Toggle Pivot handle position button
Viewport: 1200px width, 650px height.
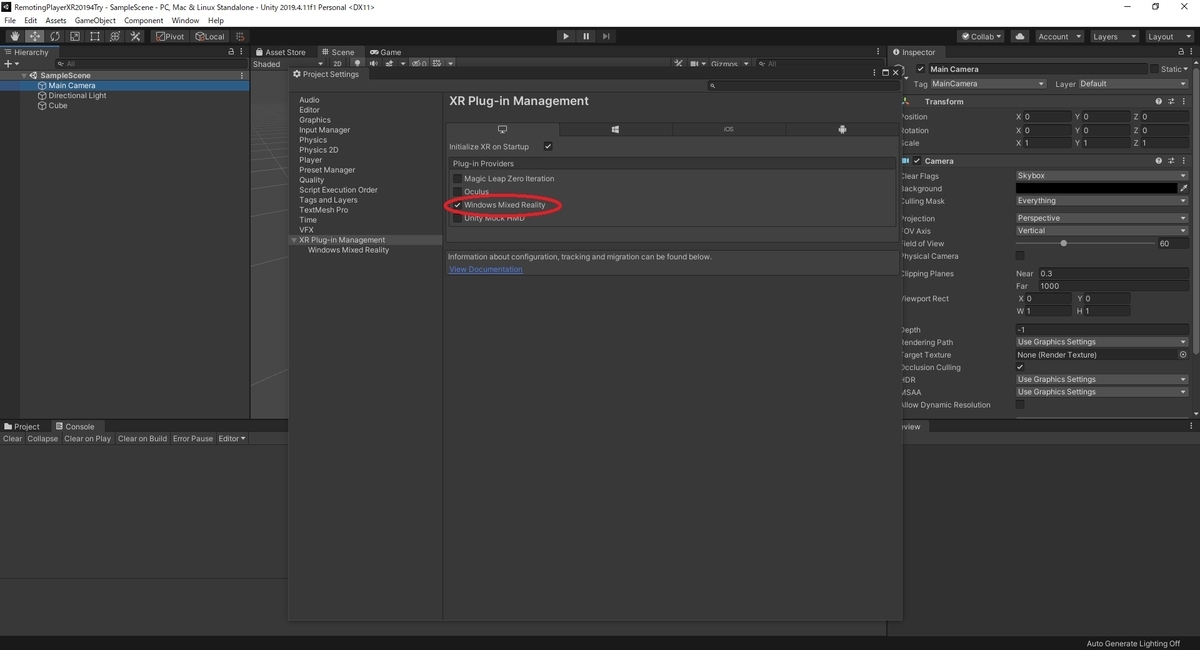point(170,36)
